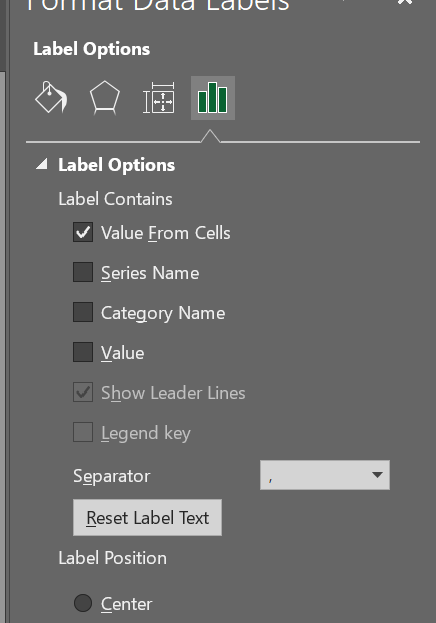Uncheck the Value From Cells checkbox

coord(83,232)
